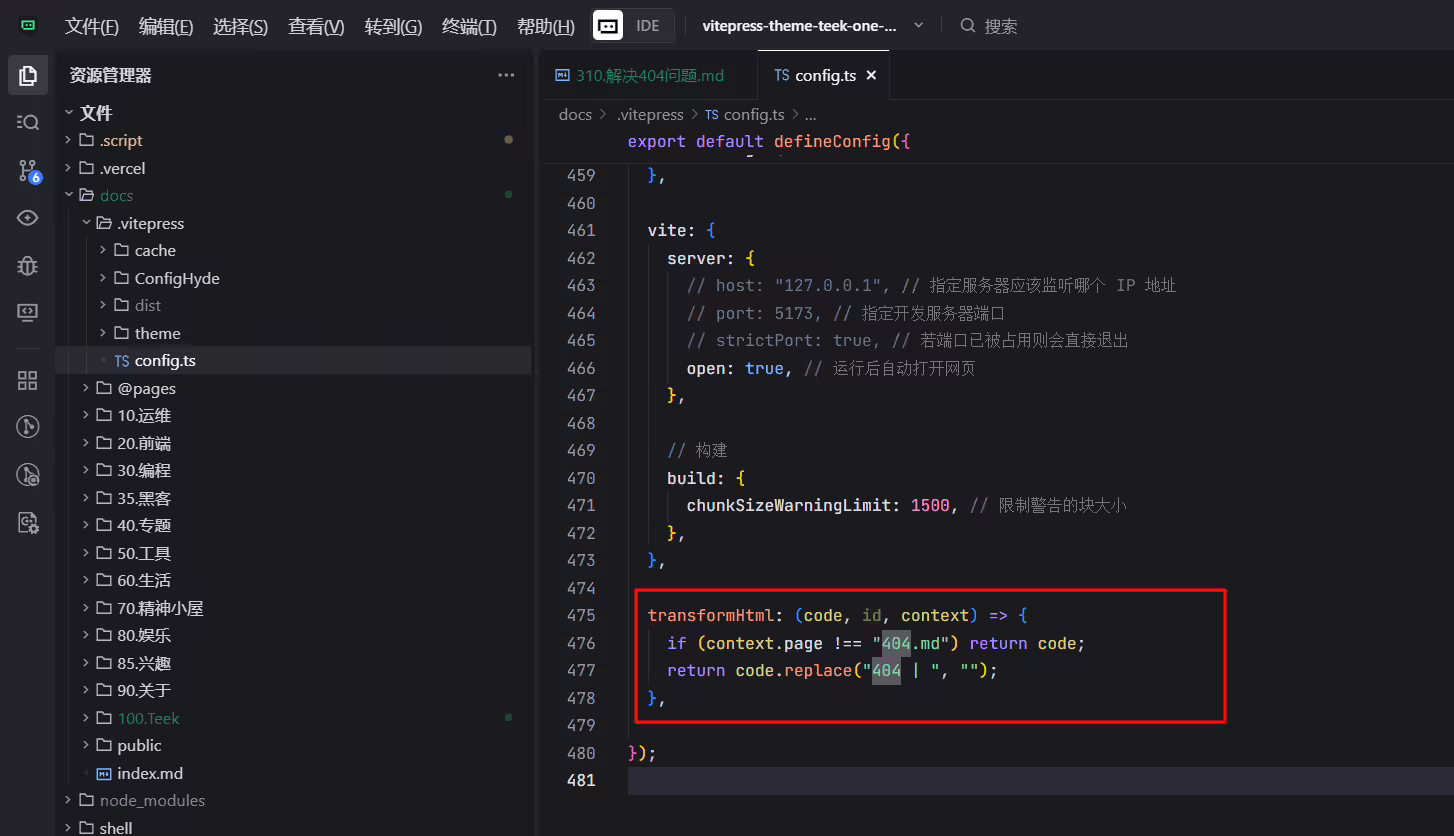The height and width of the screenshot is (836, 1454).
Task: Open the eye-shaped preview icon in activity bar
Action: point(28,217)
